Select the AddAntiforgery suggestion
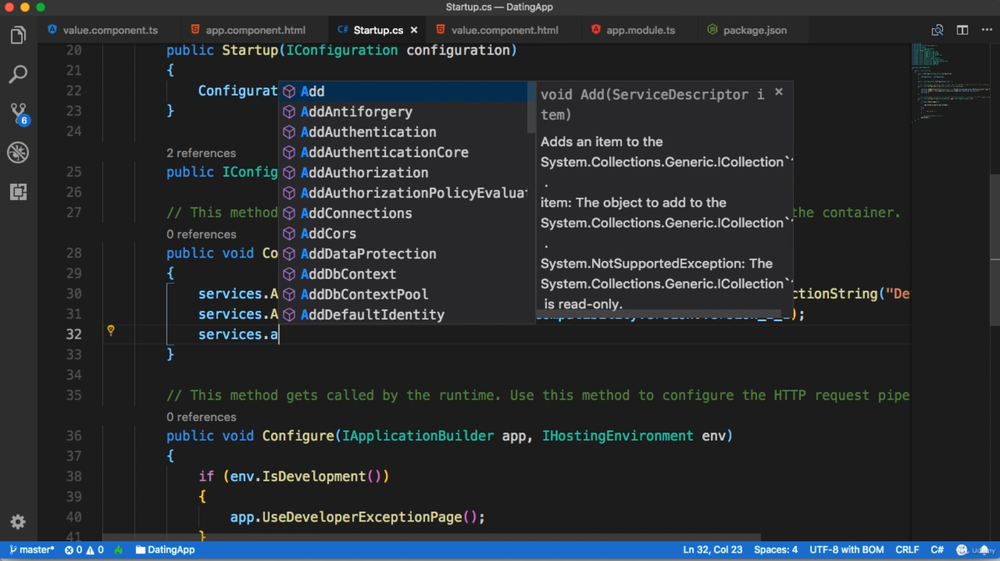1000x561 pixels. 404,112
